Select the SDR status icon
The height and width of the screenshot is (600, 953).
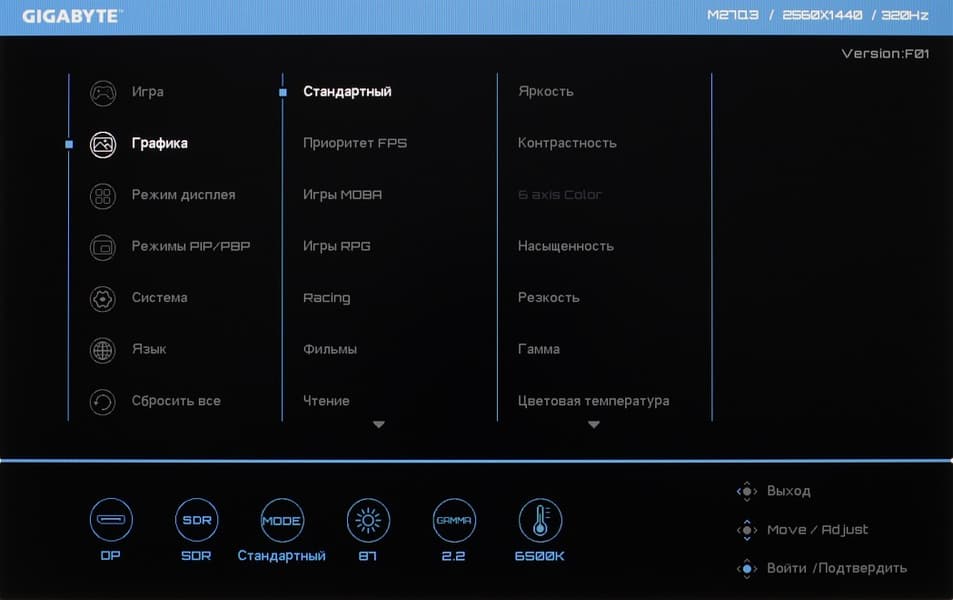(196, 520)
